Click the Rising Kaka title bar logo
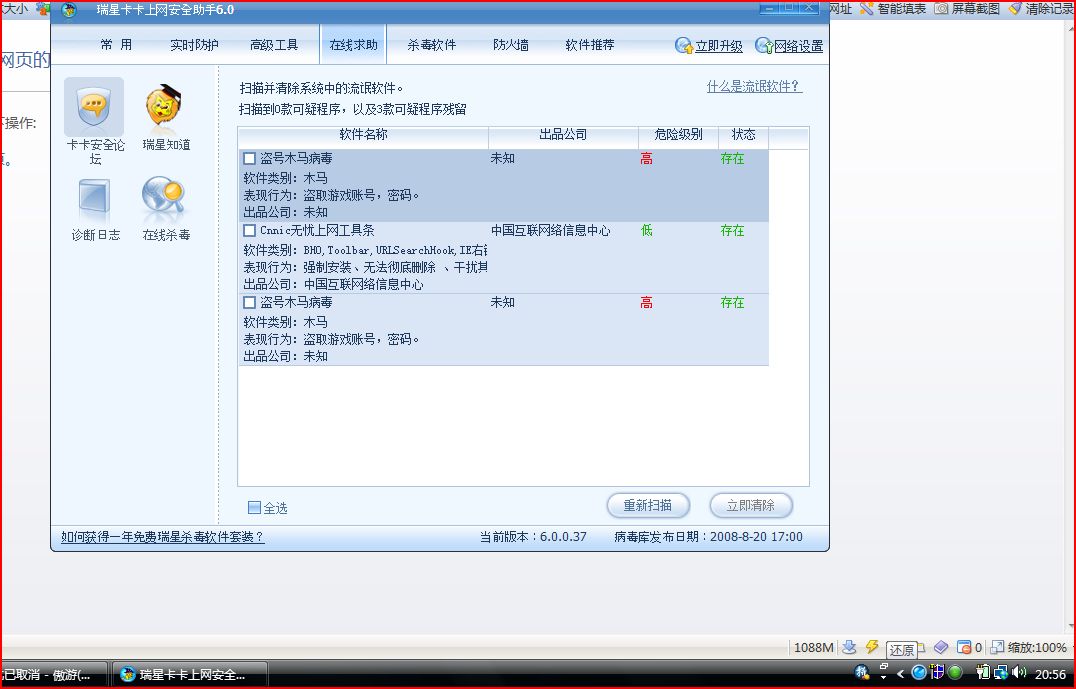 pos(69,10)
